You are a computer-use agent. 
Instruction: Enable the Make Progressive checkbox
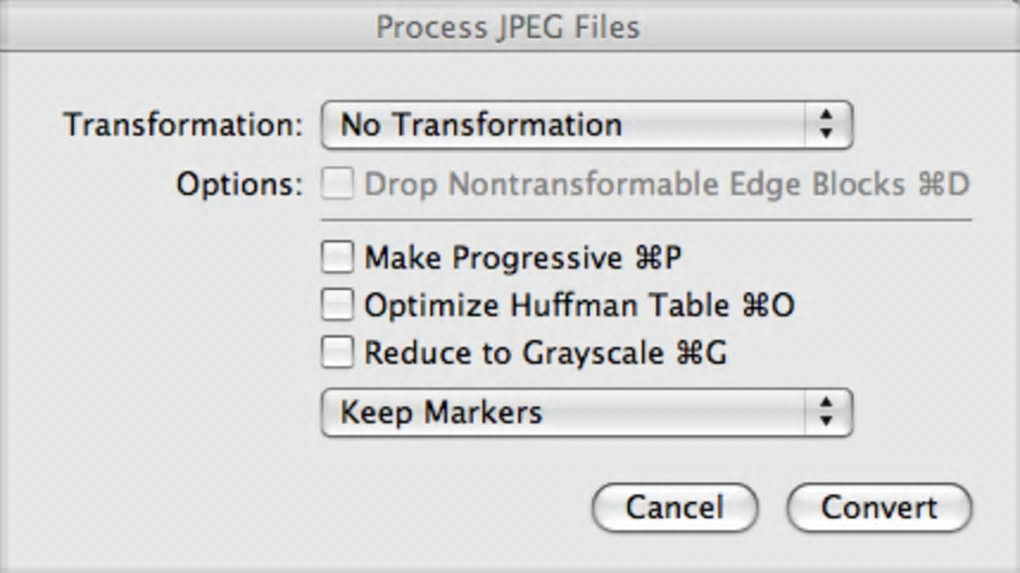pyautogui.click(x=337, y=258)
